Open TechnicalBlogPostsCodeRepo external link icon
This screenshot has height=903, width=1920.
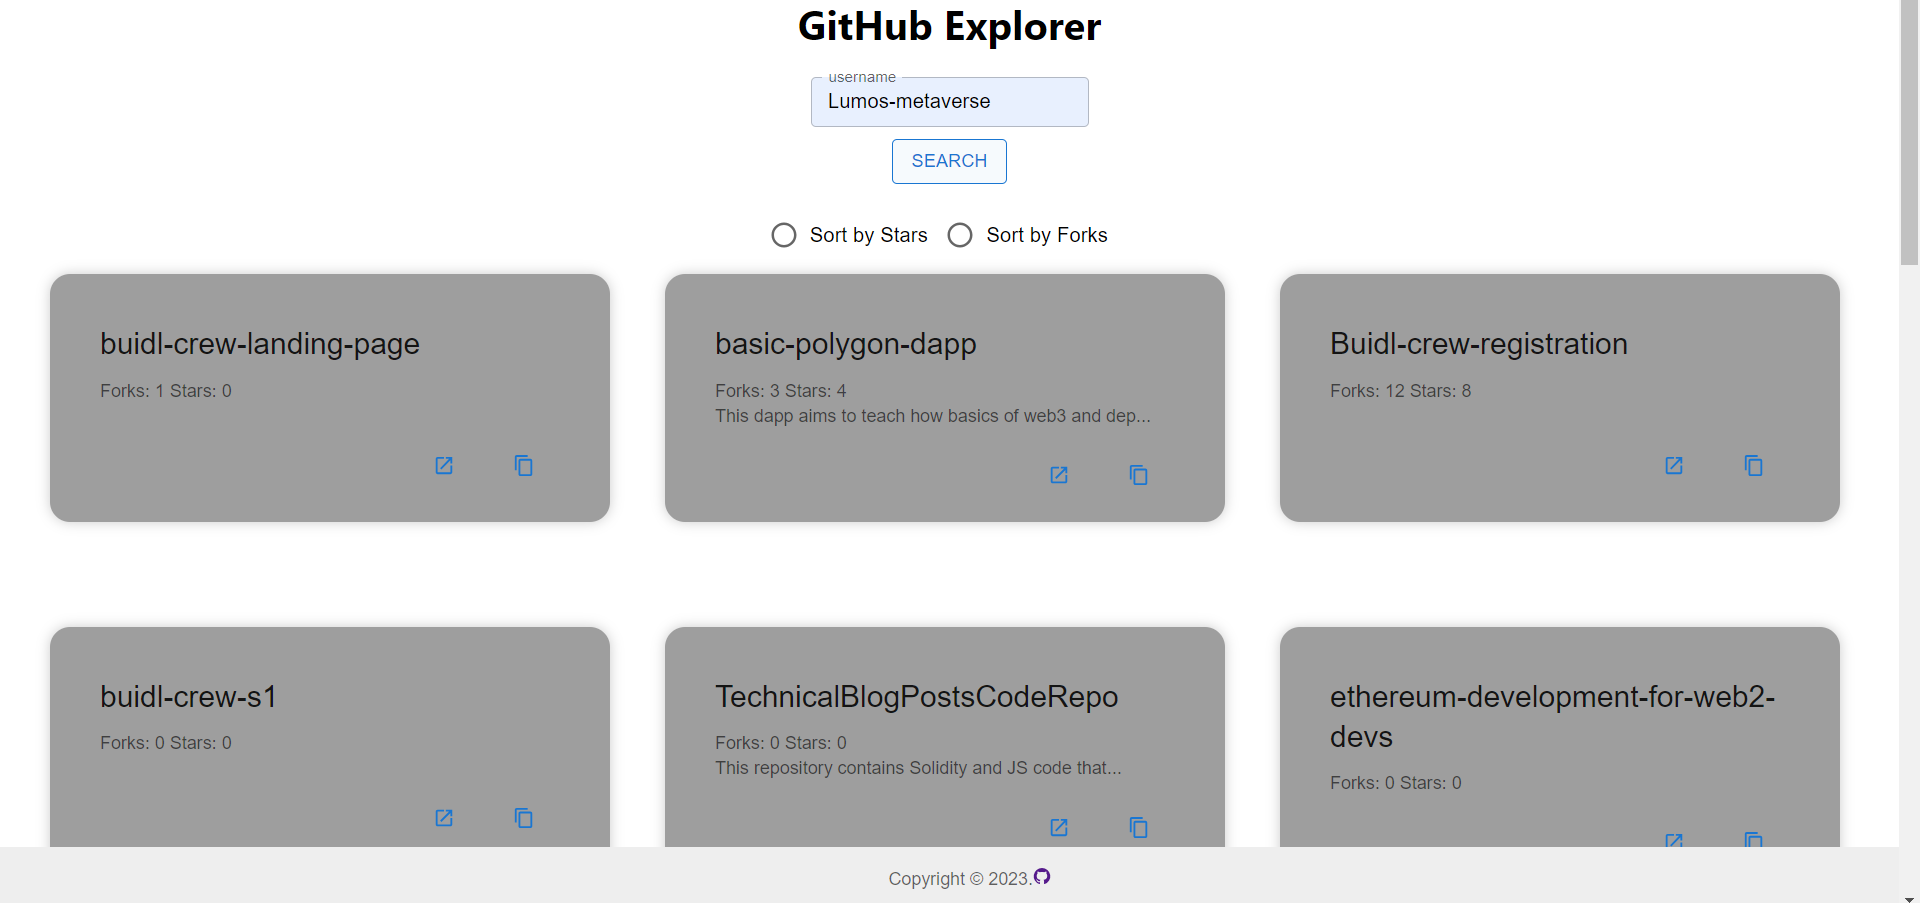pyautogui.click(x=1059, y=827)
